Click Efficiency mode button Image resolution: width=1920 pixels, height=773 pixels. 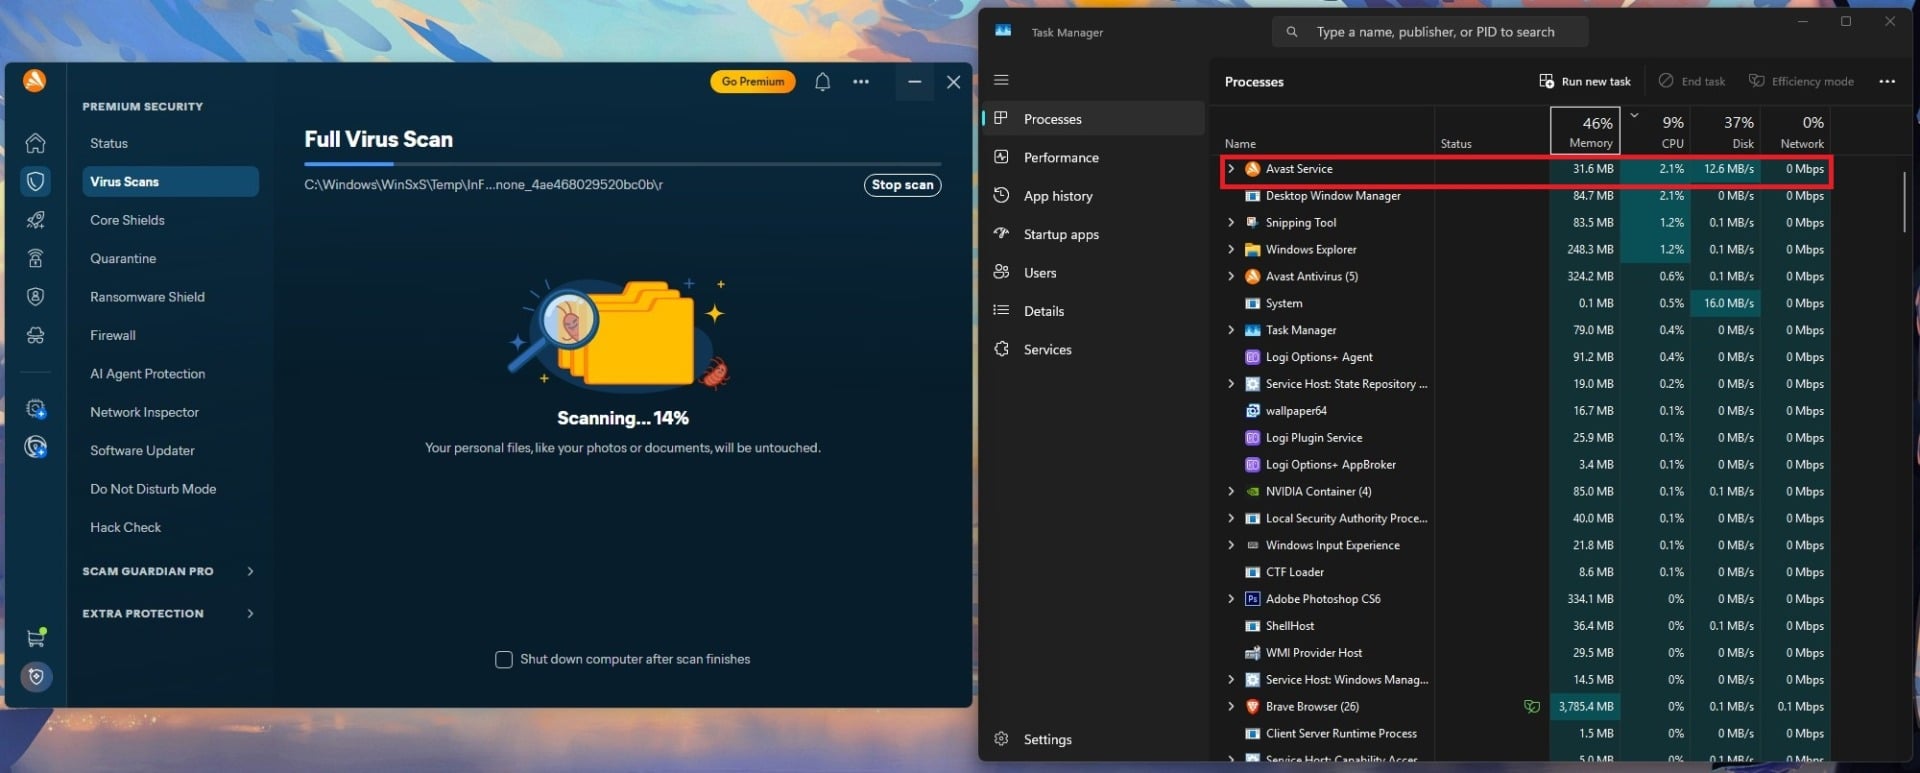pos(1801,82)
